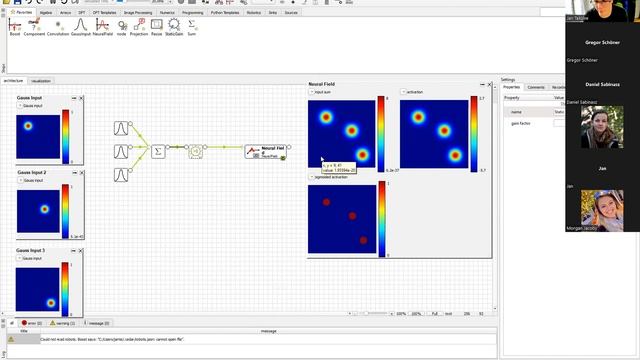This screenshot has height=360, width=640.
Task: Open the Sinks tab
Action: pyautogui.click(x=273, y=13)
